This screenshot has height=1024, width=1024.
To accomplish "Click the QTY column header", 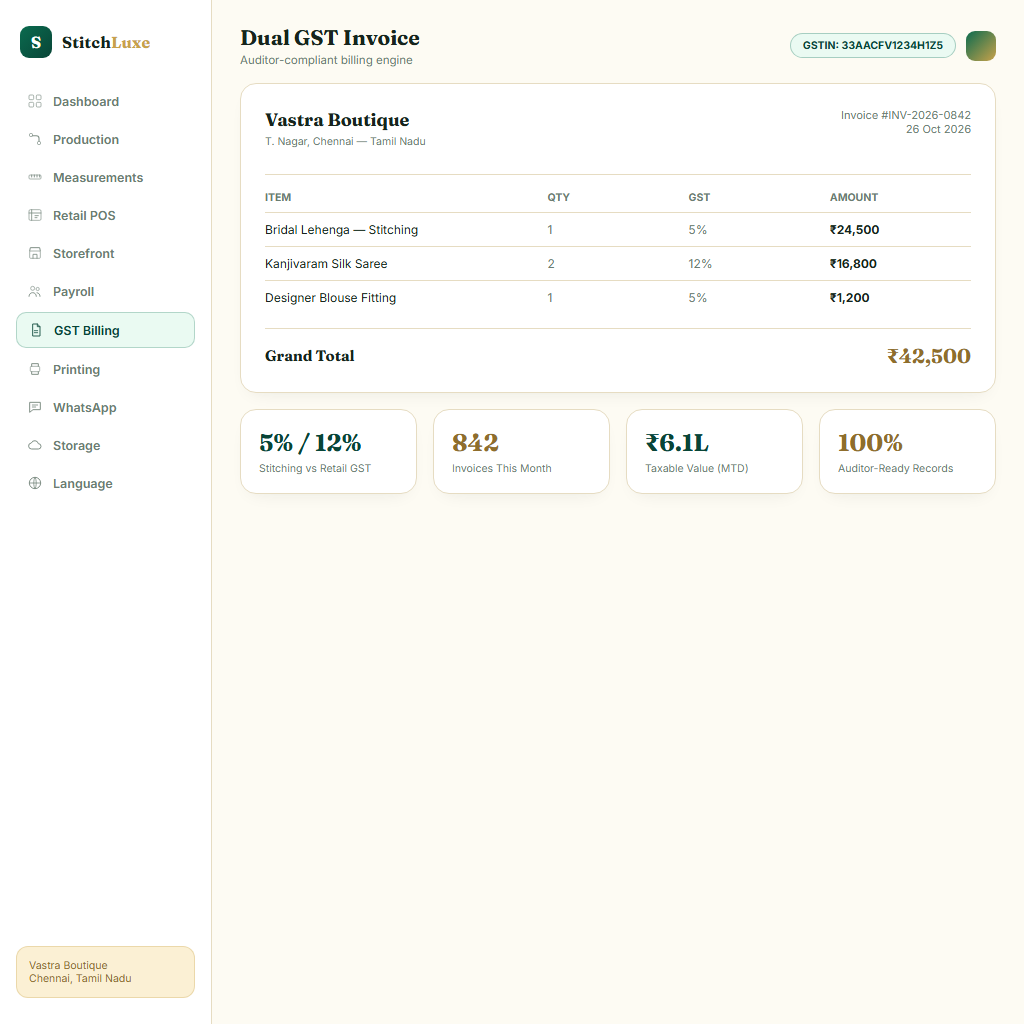I will point(558,197).
